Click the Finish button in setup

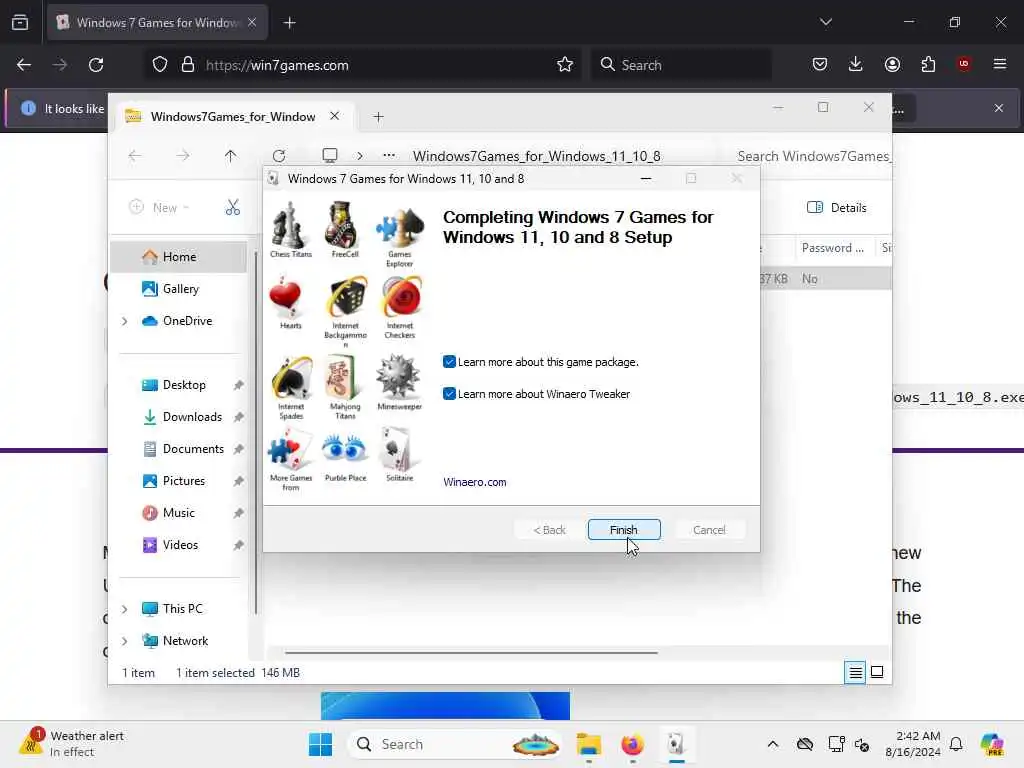[624, 530]
